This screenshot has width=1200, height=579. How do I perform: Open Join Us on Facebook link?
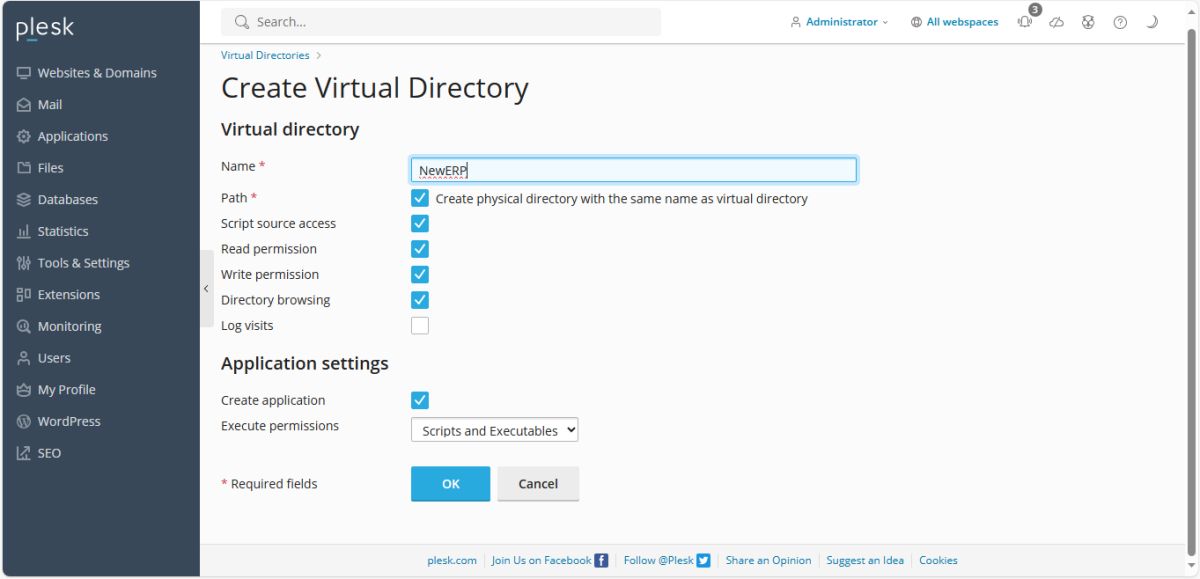pyautogui.click(x=541, y=560)
